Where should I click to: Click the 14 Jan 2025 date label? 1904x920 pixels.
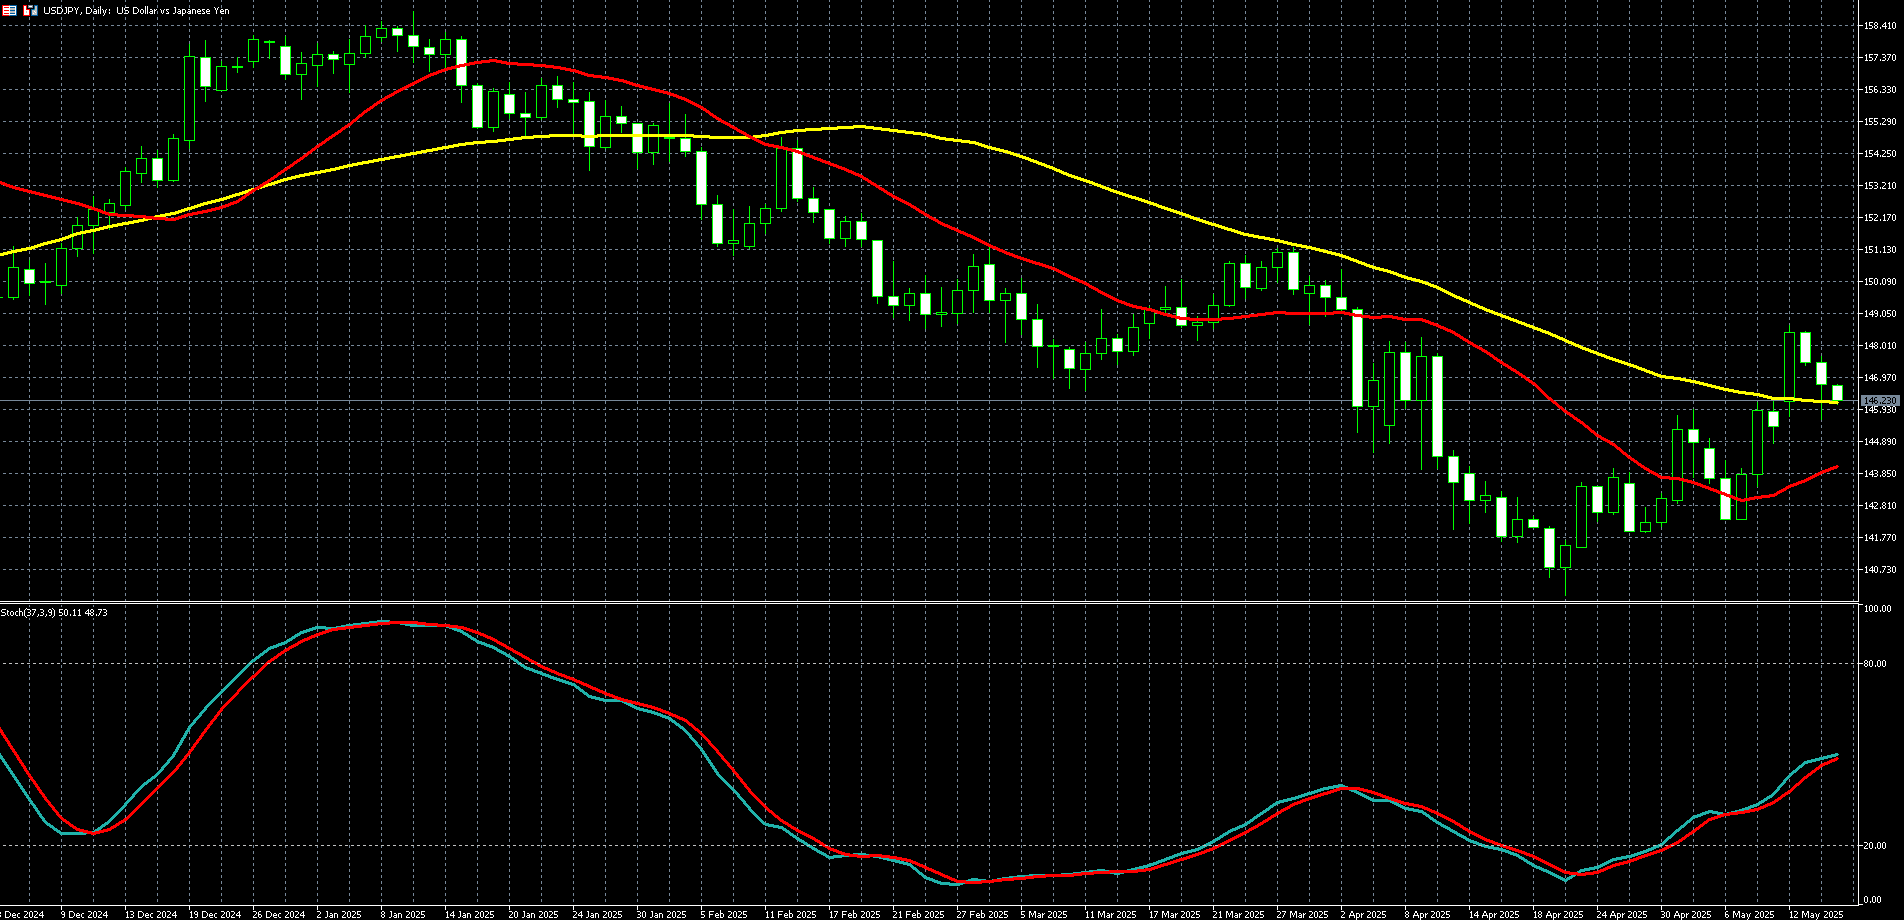point(469,914)
